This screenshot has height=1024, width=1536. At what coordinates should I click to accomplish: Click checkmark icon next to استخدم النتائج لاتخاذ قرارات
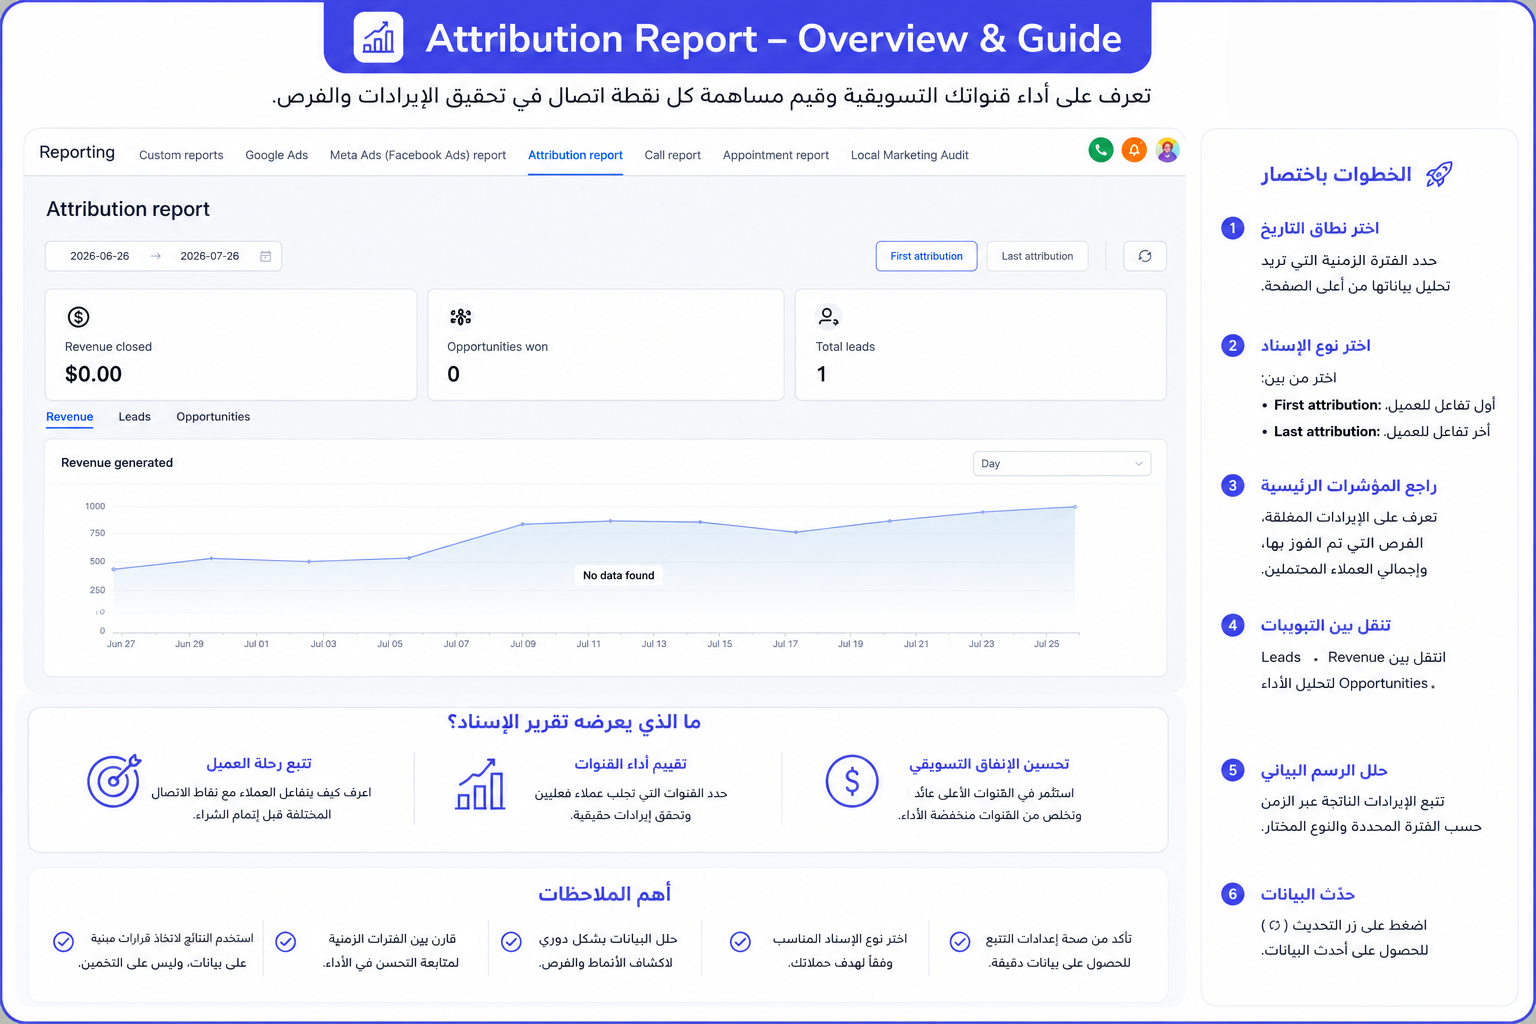tap(63, 941)
